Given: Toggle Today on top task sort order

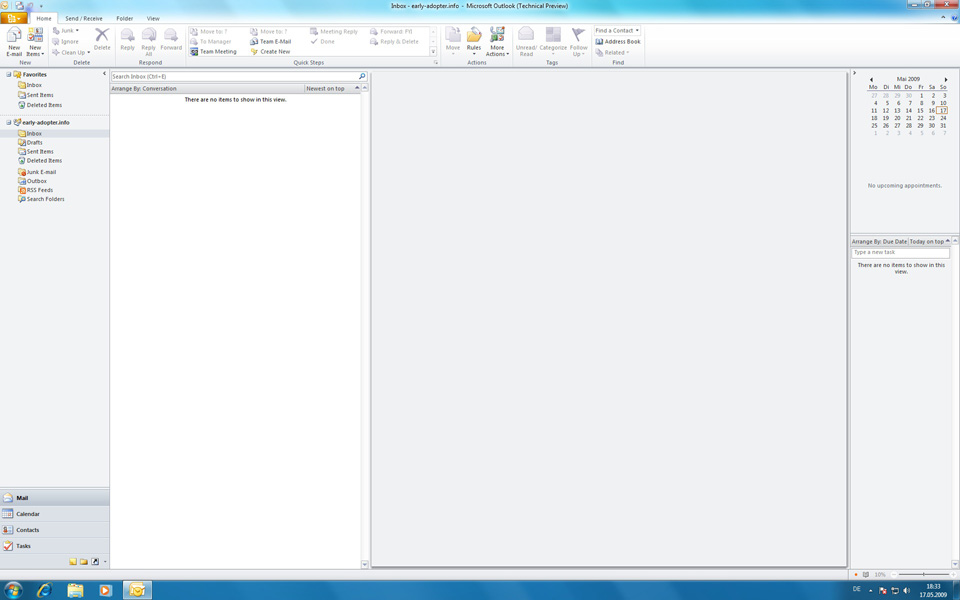Looking at the screenshot, I should (929, 242).
